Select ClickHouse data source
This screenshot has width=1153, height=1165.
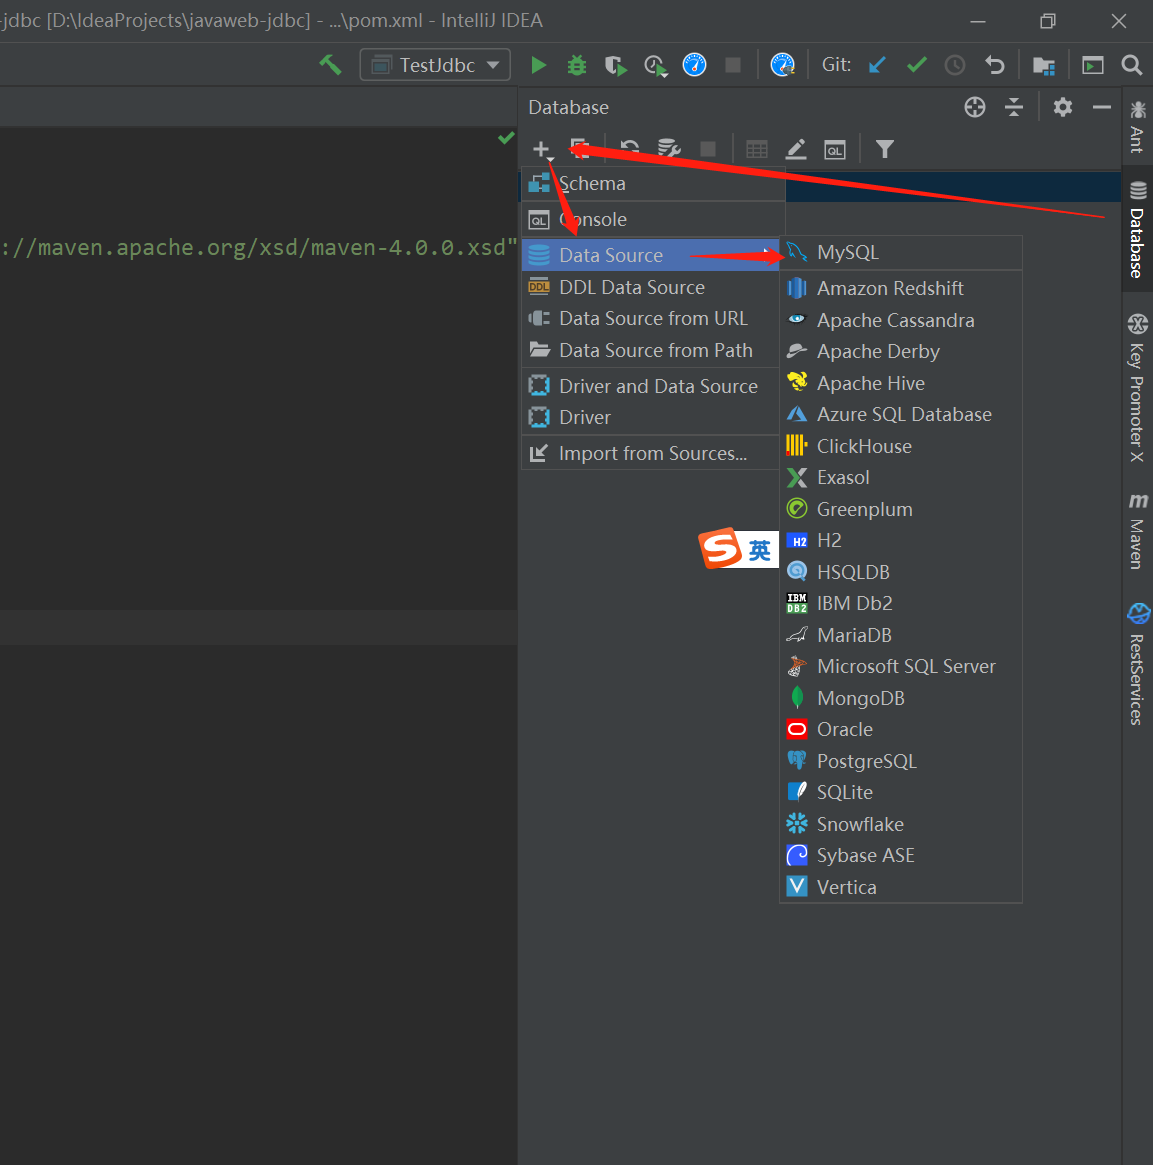(x=901, y=447)
